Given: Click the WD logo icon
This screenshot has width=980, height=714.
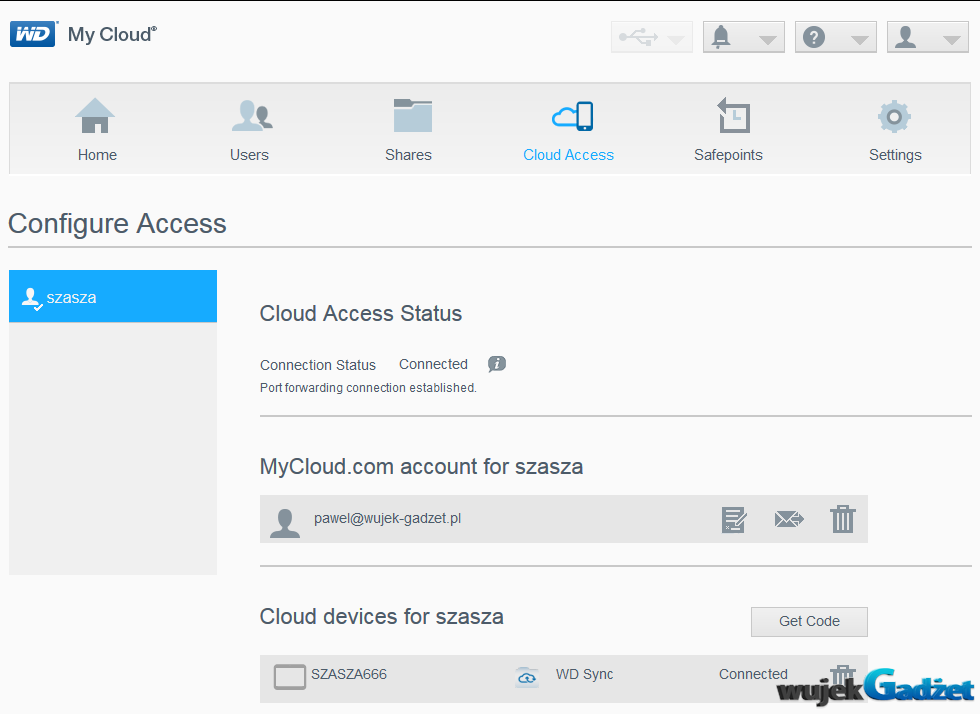Looking at the screenshot, I should [x=33, y=35].
